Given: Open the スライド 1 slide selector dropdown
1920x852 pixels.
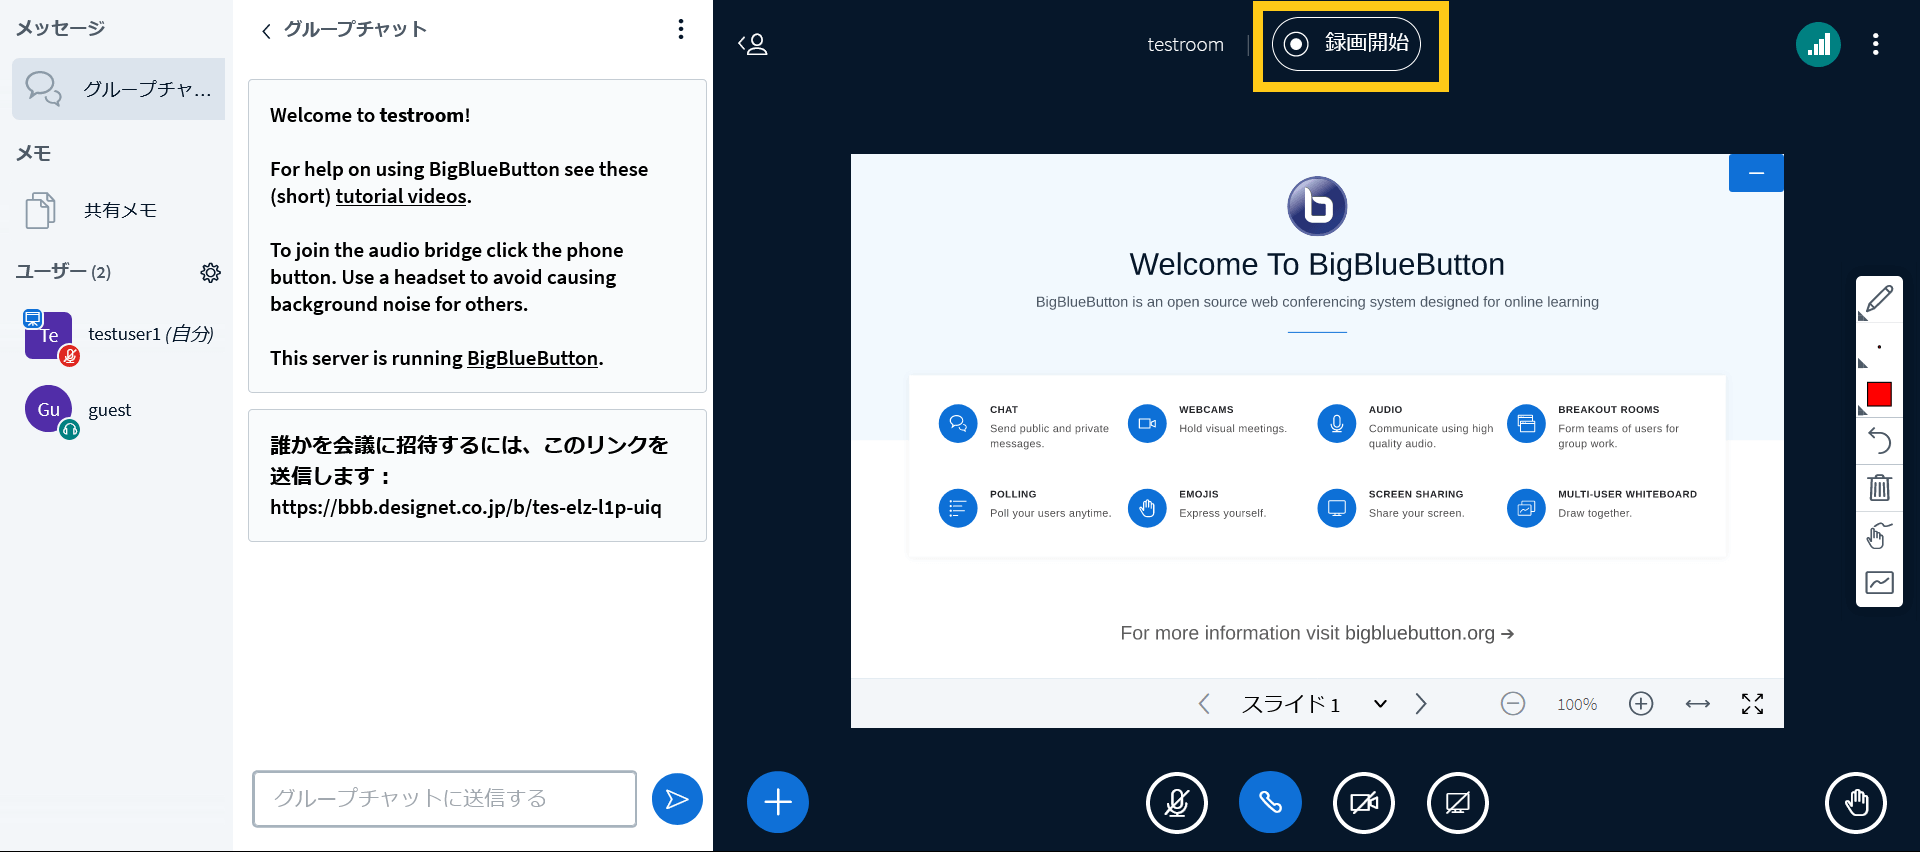Looking at the screenshot, I should point(1314,704).
